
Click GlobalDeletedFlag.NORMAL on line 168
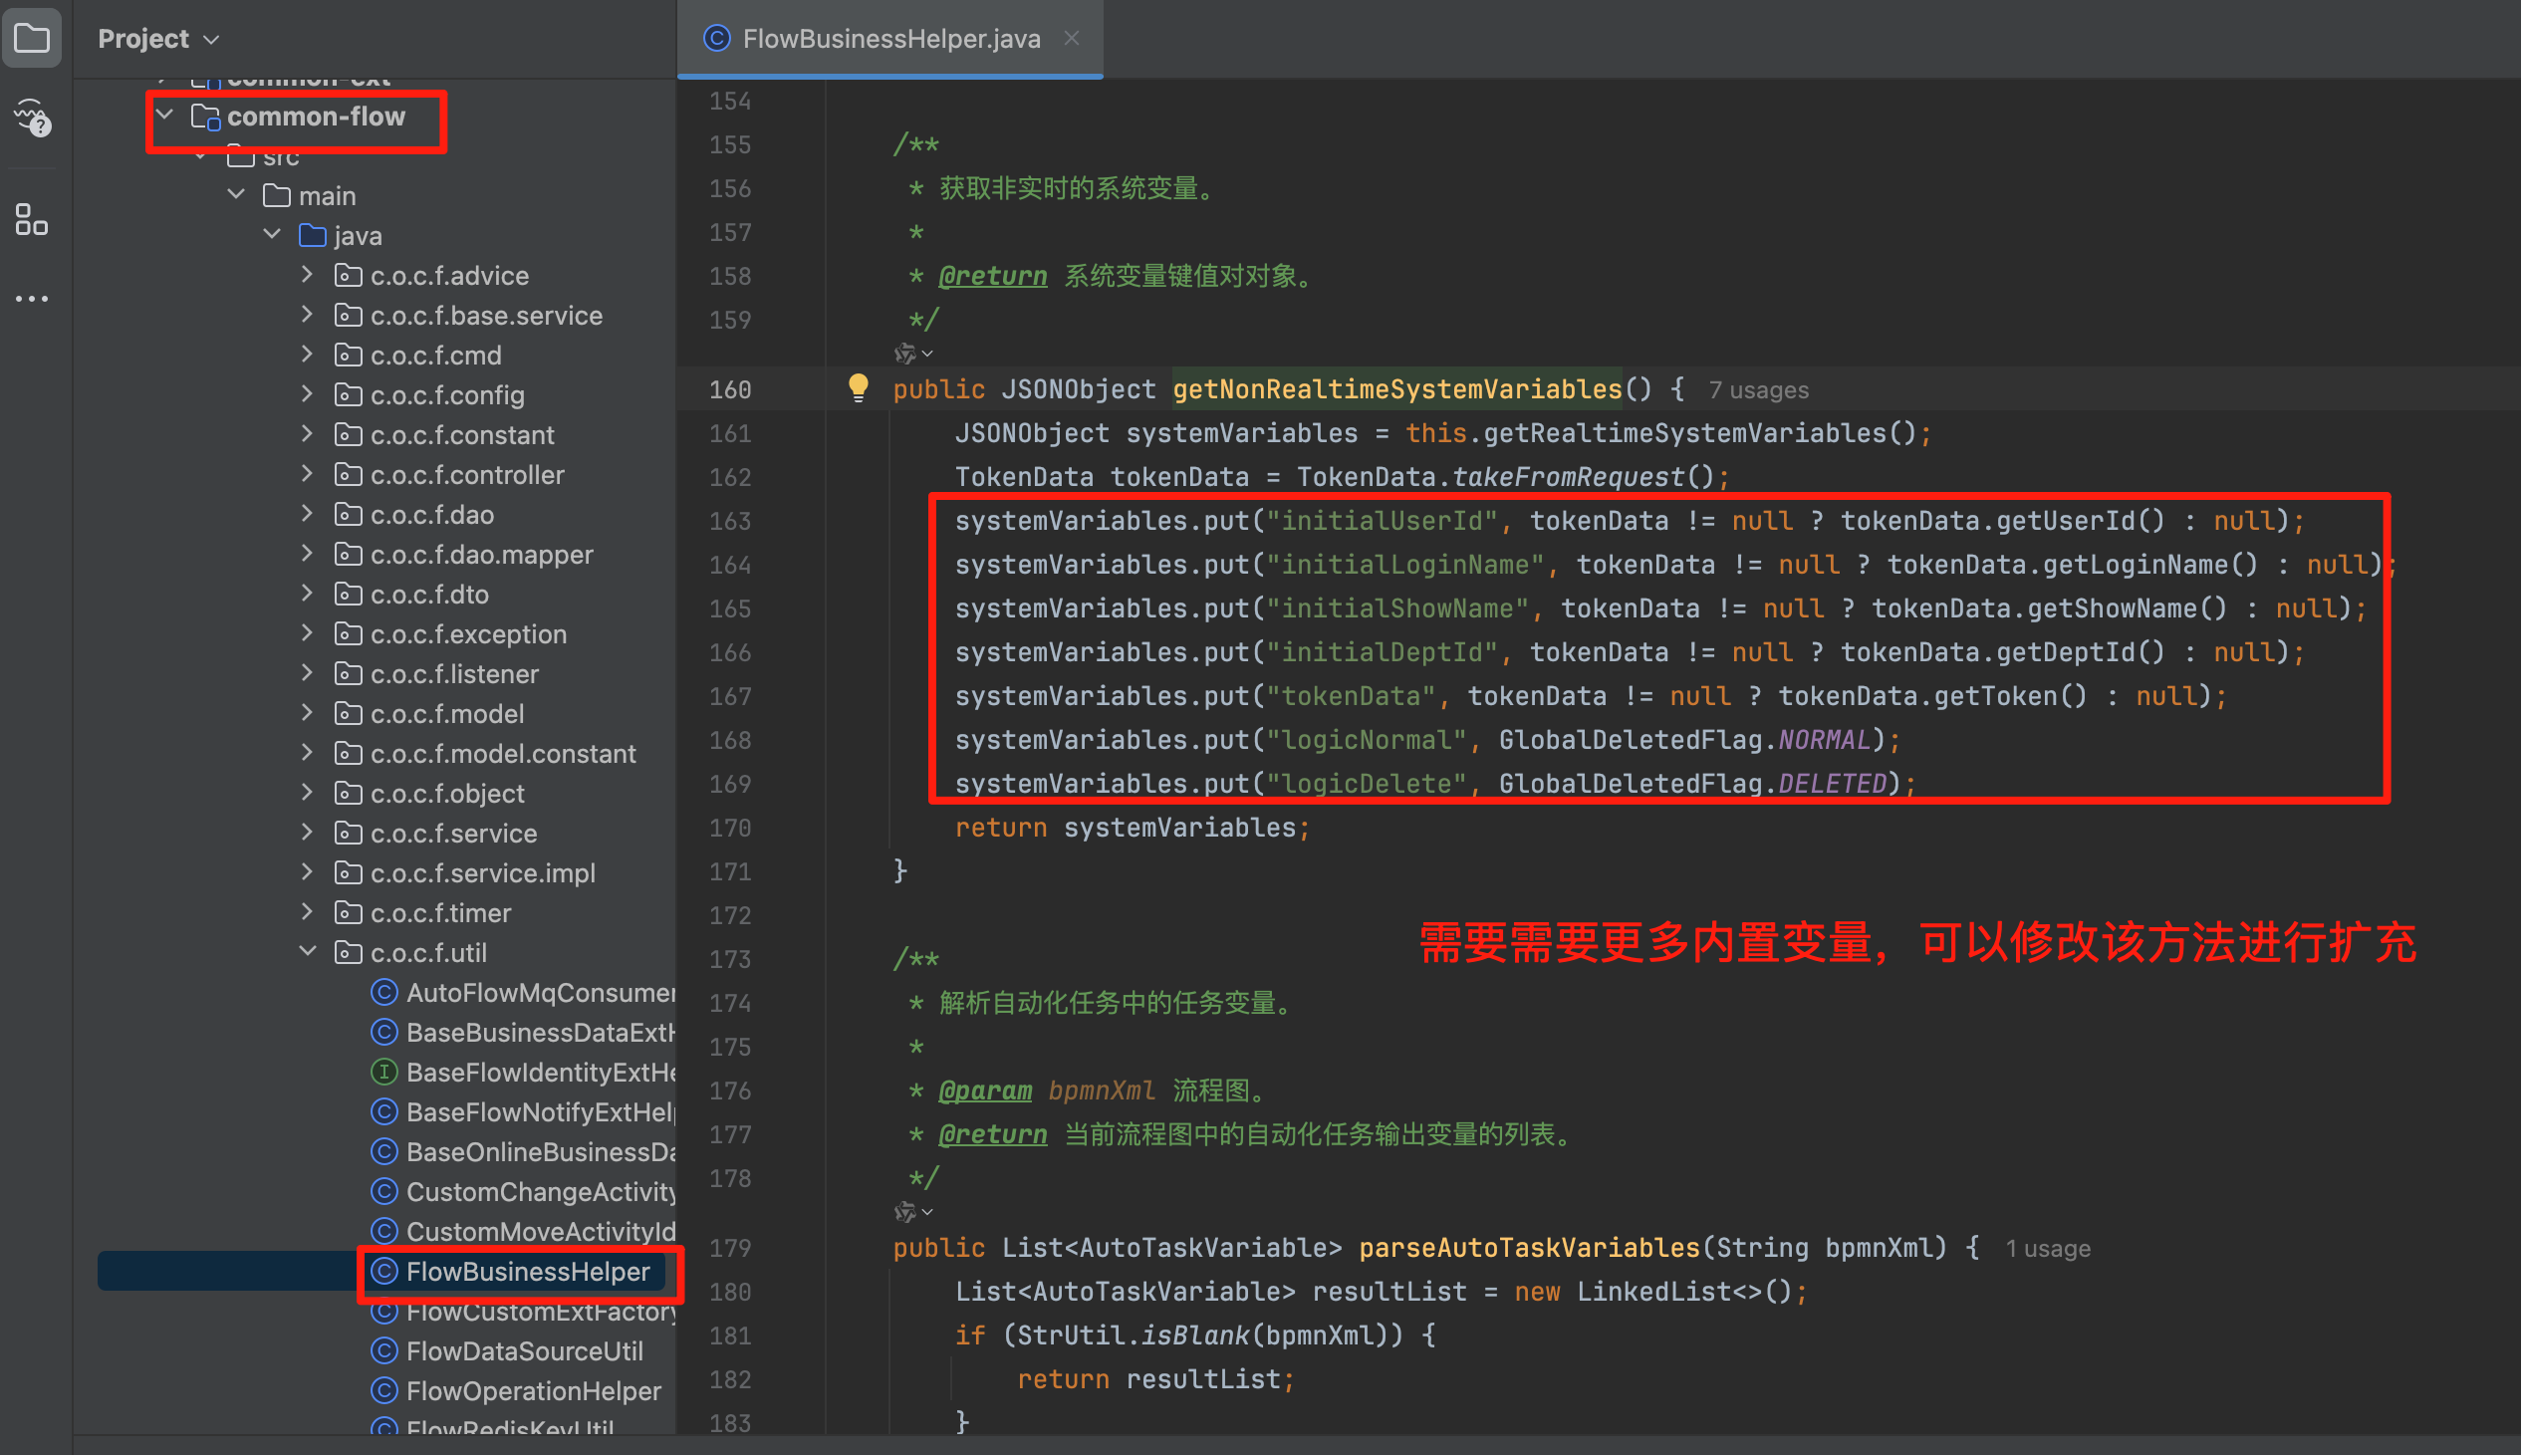click(1685, 740)
